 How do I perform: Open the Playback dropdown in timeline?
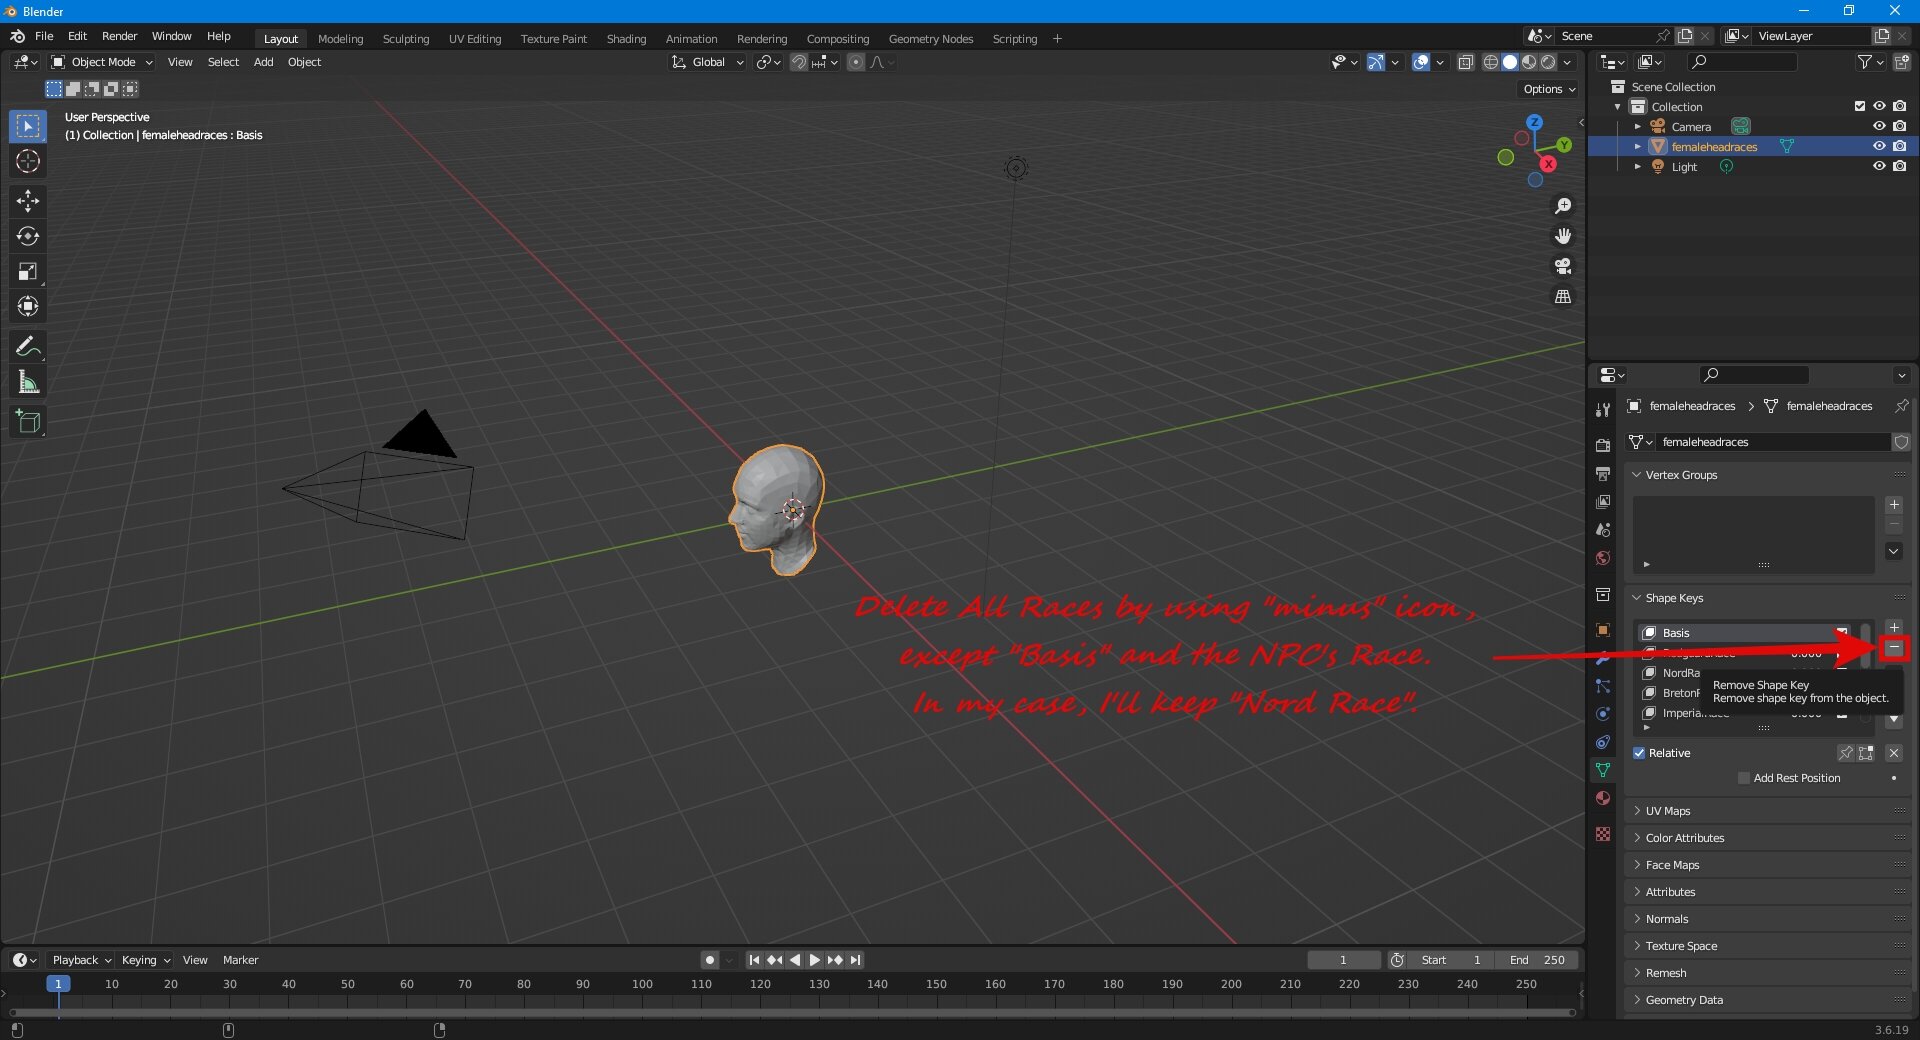point(81,960)
